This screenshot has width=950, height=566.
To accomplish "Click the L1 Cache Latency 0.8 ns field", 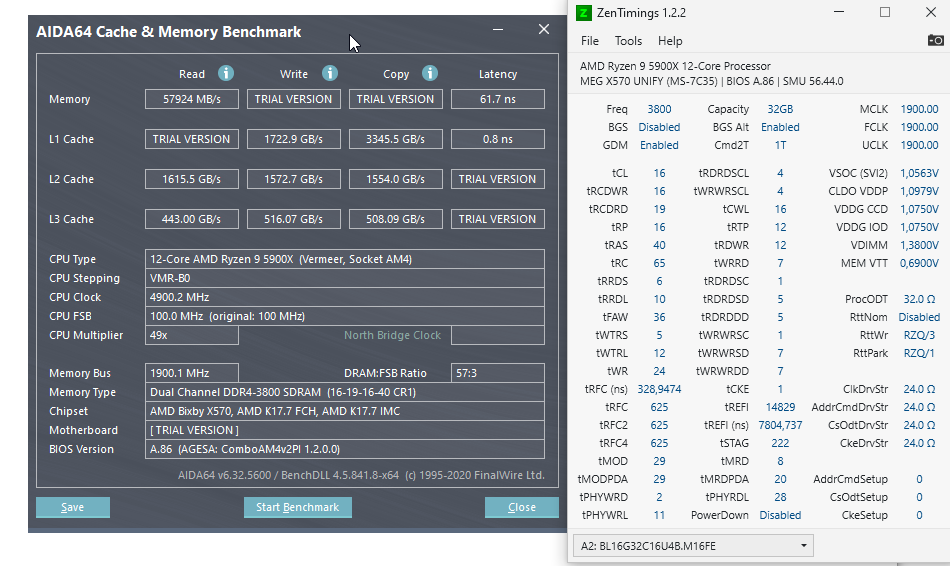I will 497,139.
